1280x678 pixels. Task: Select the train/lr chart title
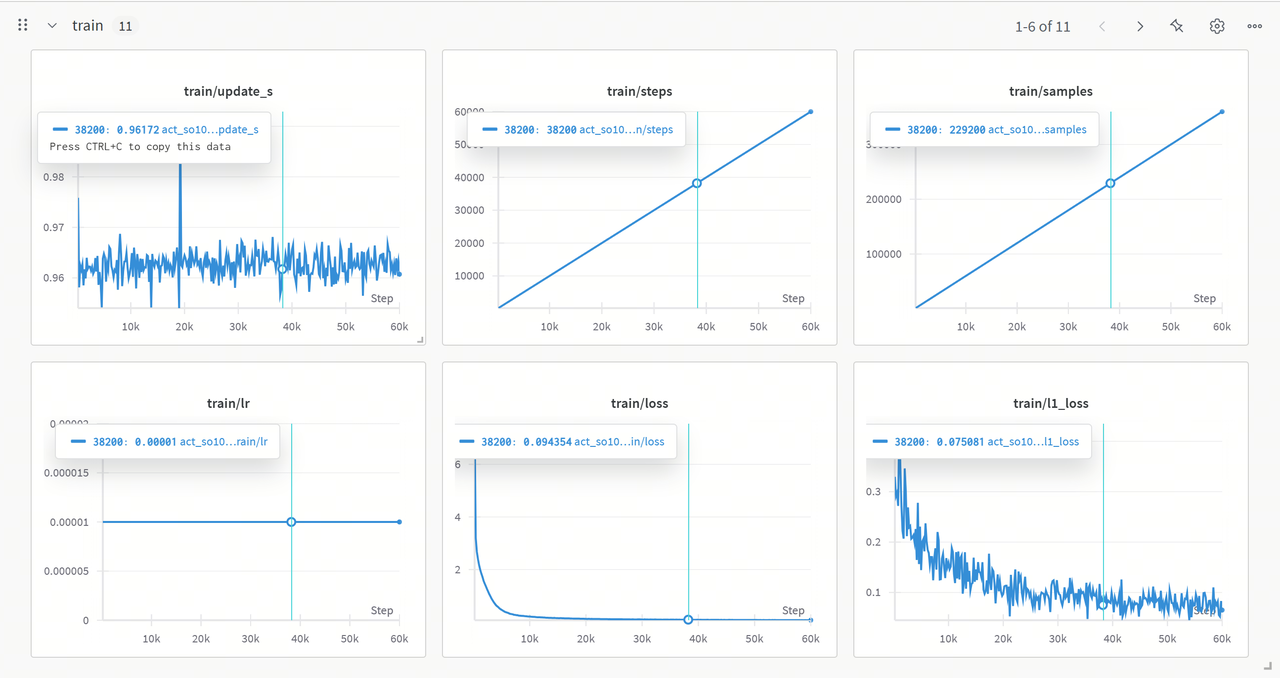228,403
